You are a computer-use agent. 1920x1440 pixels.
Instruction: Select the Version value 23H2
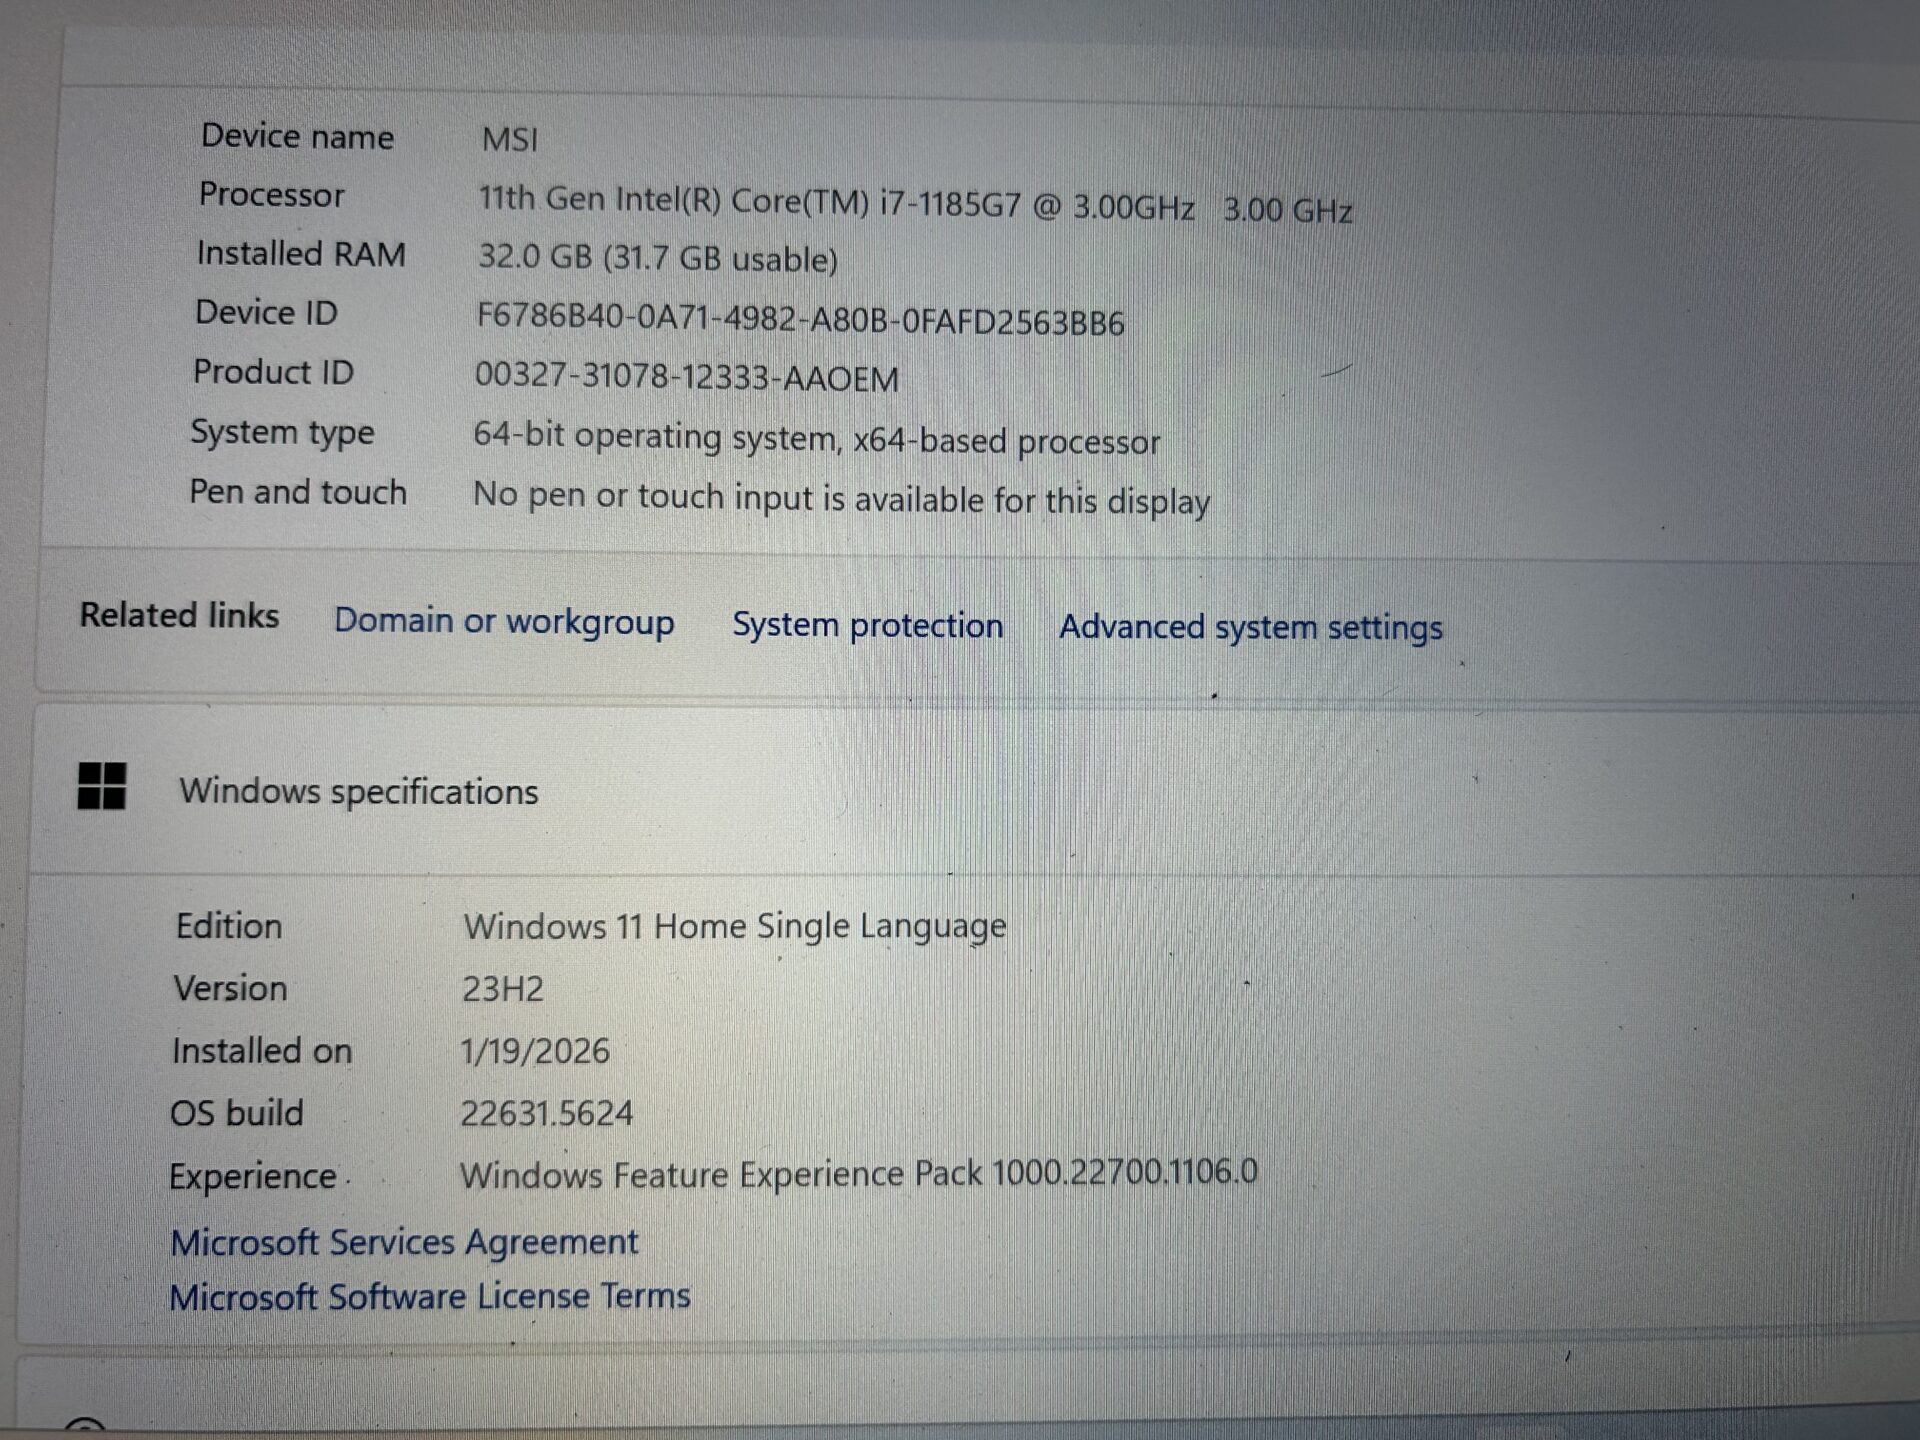[503, 989]
